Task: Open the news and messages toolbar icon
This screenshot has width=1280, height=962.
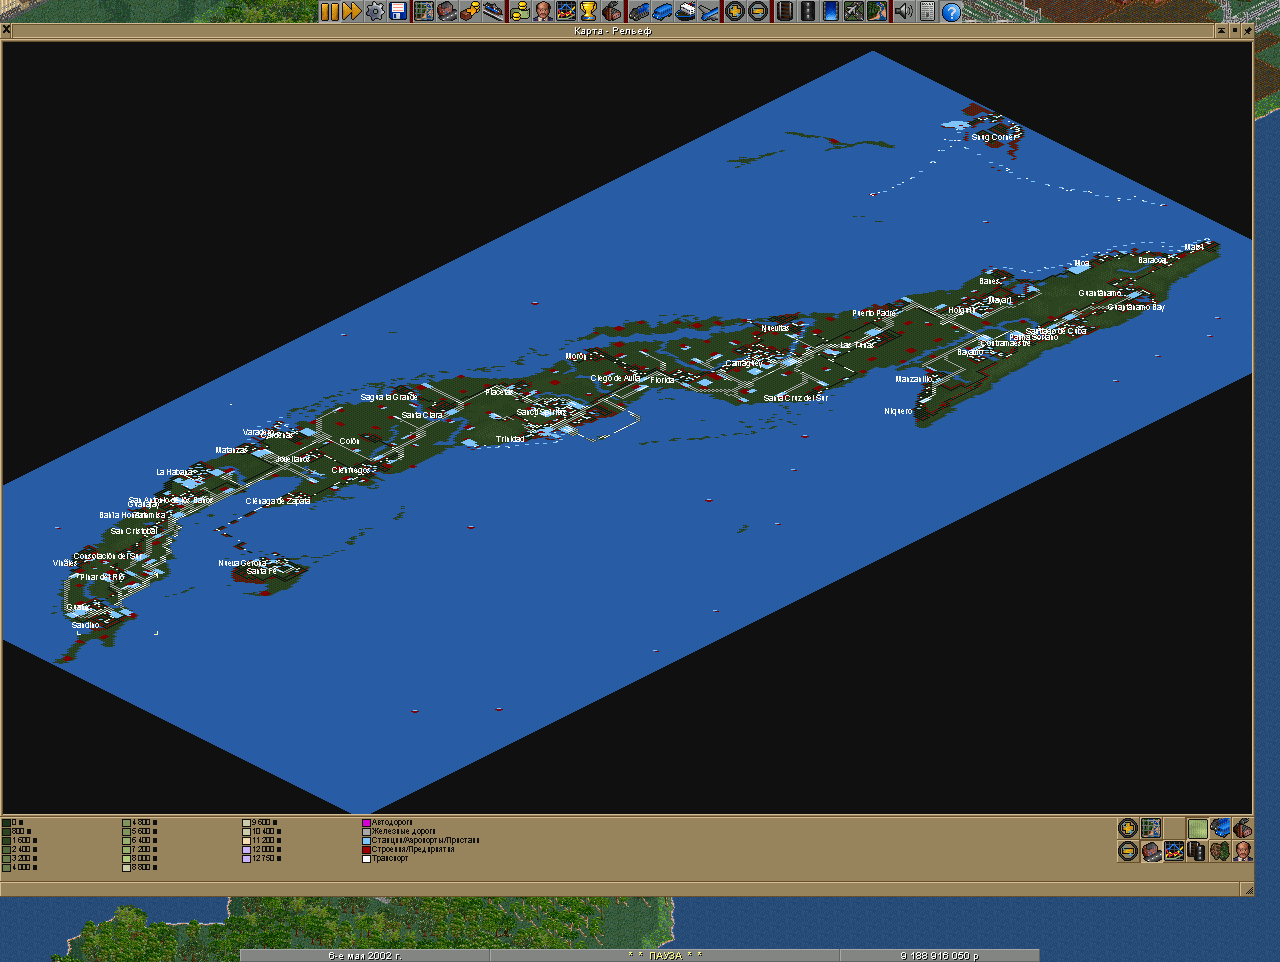Action: pyautogui.click(x=927, y=11)
